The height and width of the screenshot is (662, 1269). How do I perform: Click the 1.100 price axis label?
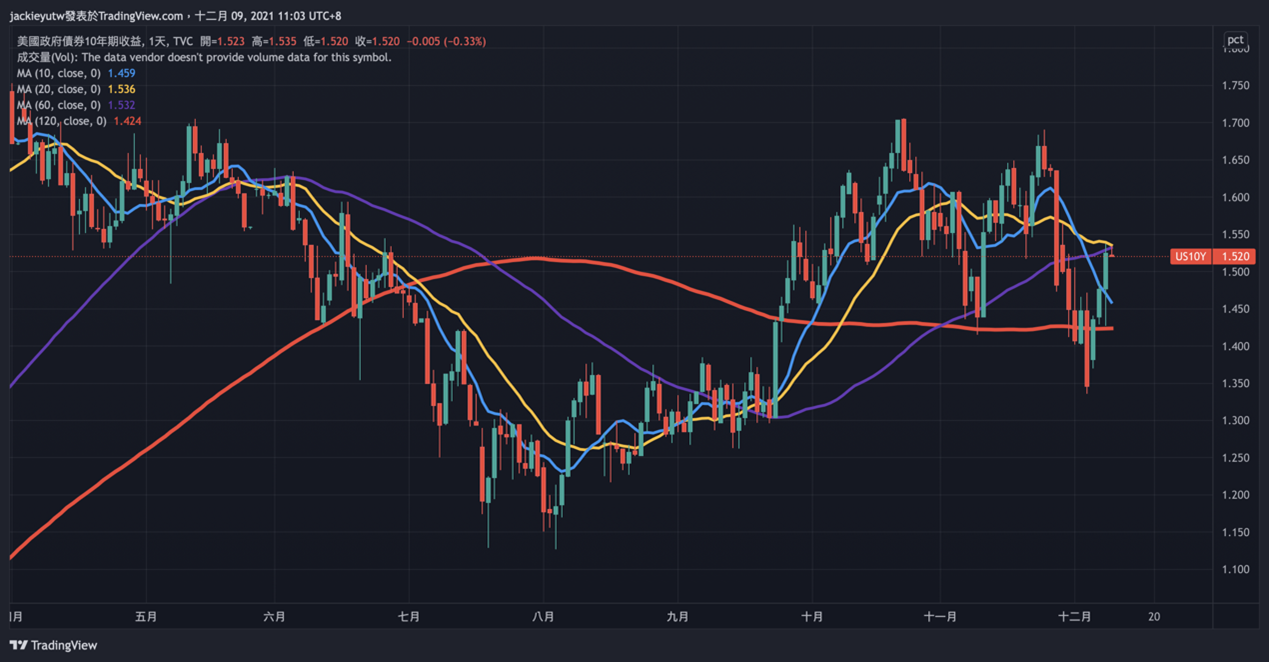tap(1235, 570)
